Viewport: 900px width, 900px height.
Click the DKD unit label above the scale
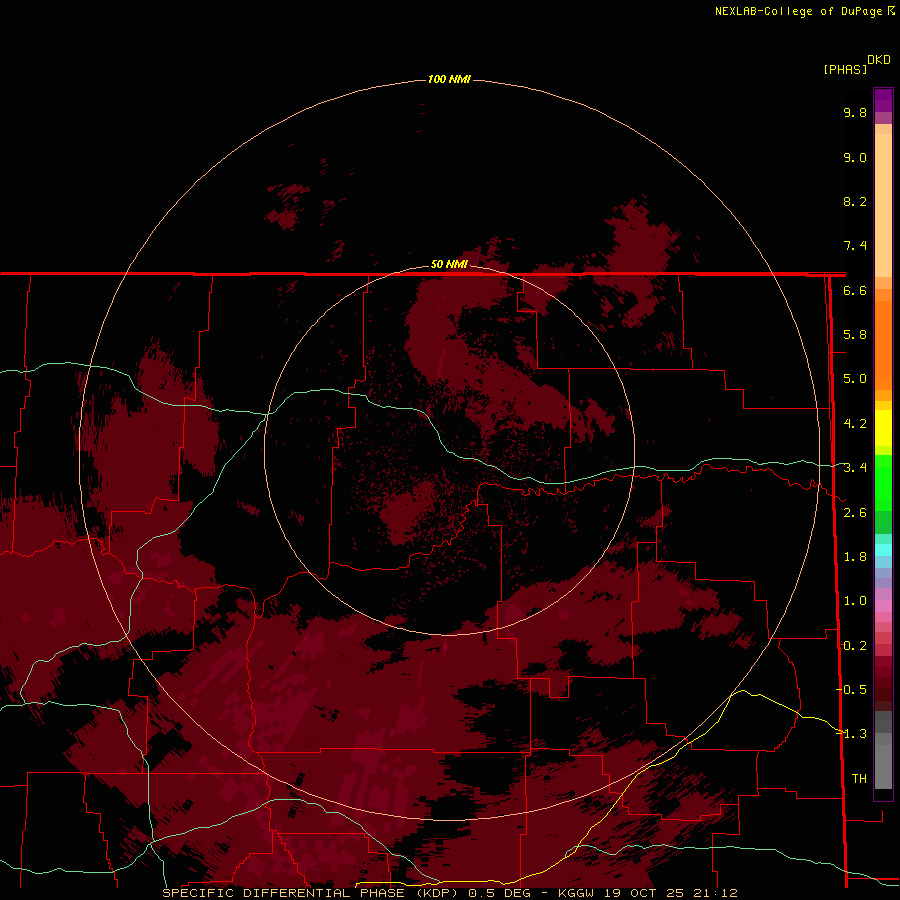[x=879, y=60]
